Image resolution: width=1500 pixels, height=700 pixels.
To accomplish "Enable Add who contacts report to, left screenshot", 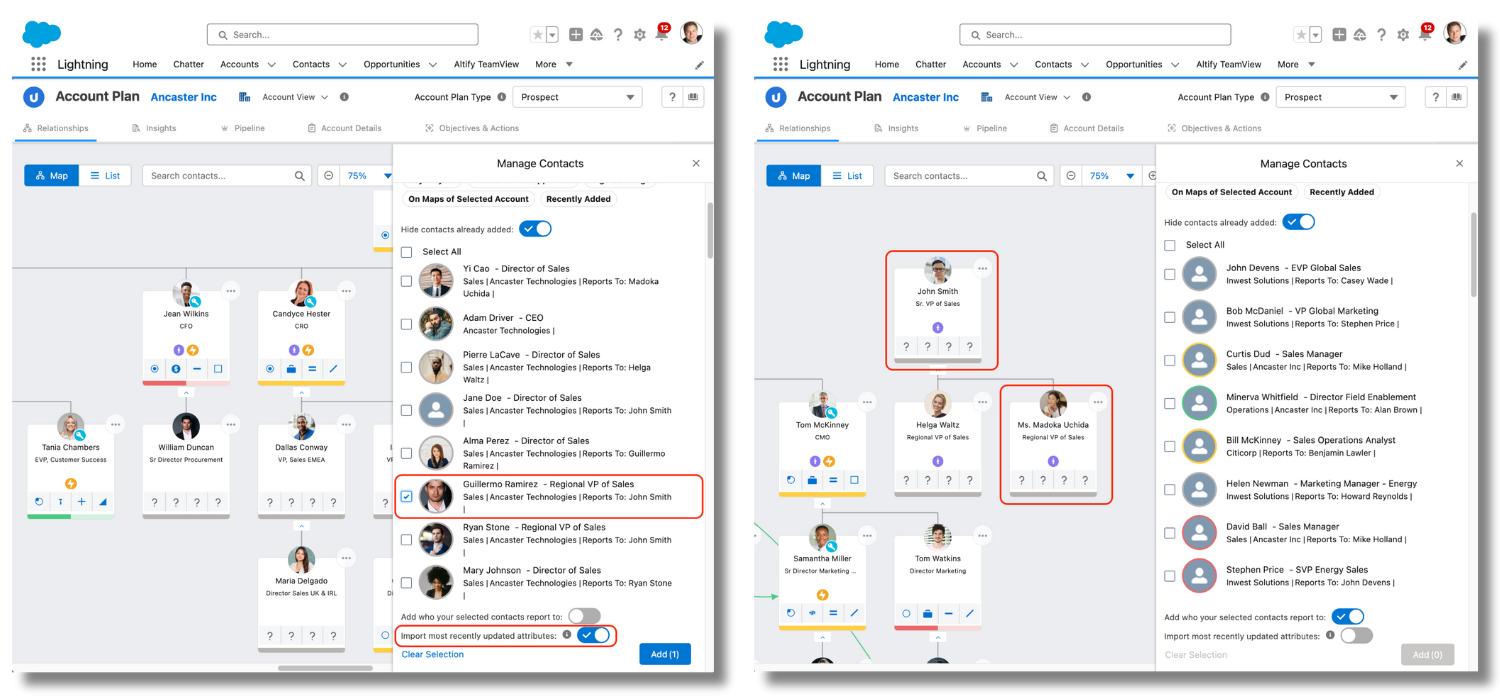I will [584, 617].
